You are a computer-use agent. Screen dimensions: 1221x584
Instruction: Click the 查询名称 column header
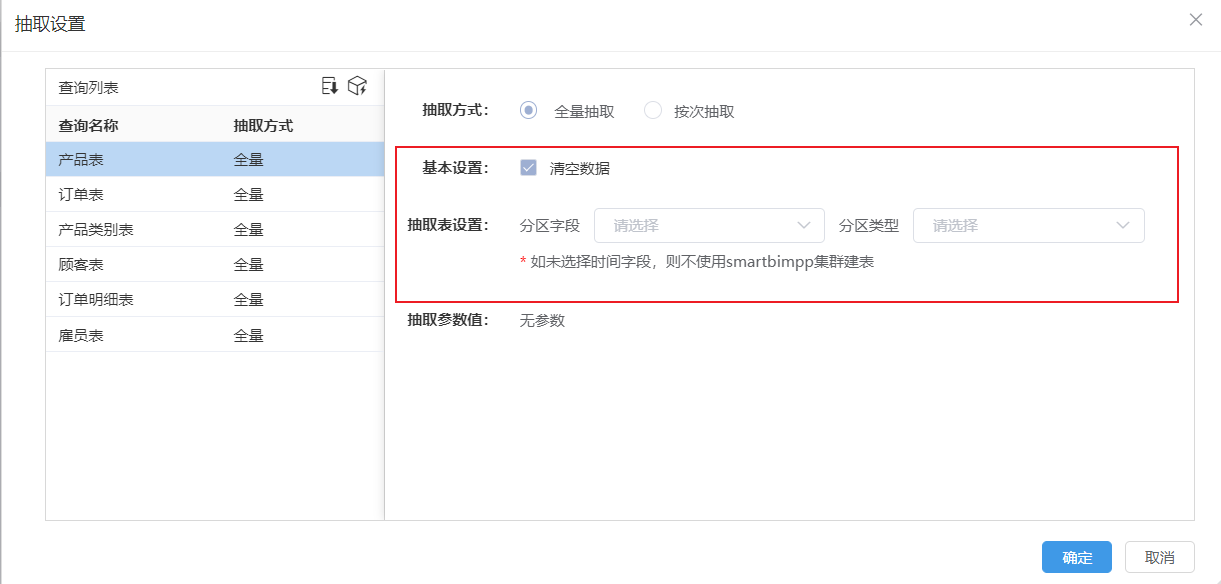tap(88, 125)
